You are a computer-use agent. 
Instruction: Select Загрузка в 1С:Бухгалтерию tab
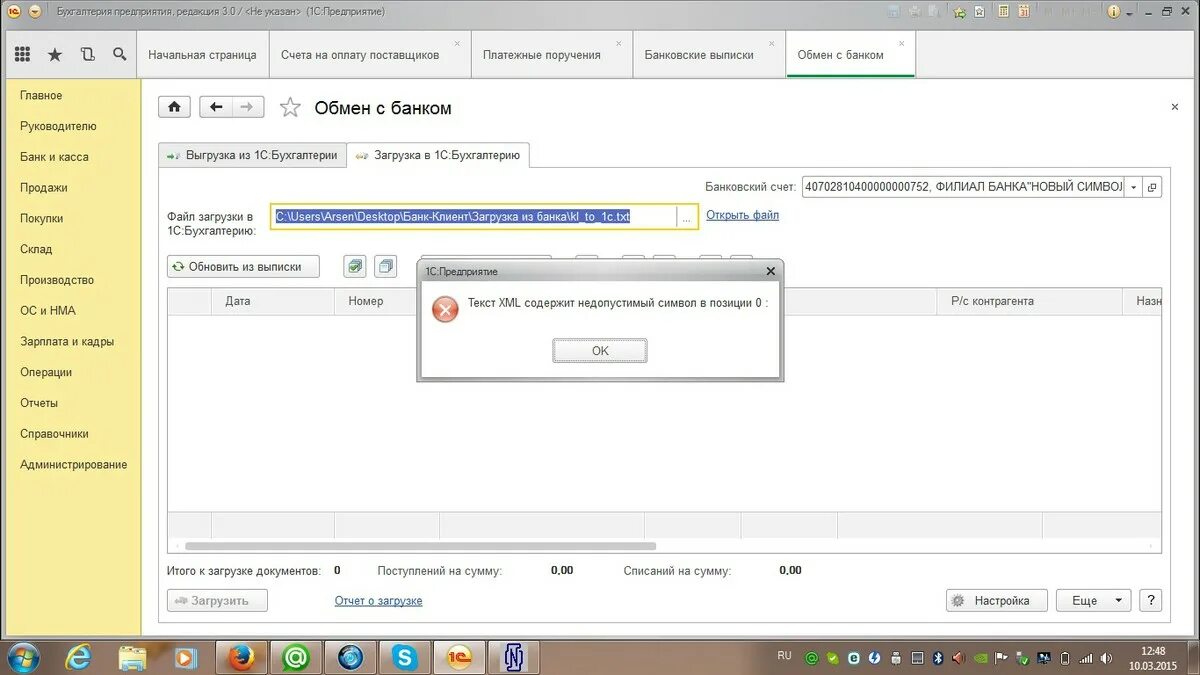click(x=438, y=155)
